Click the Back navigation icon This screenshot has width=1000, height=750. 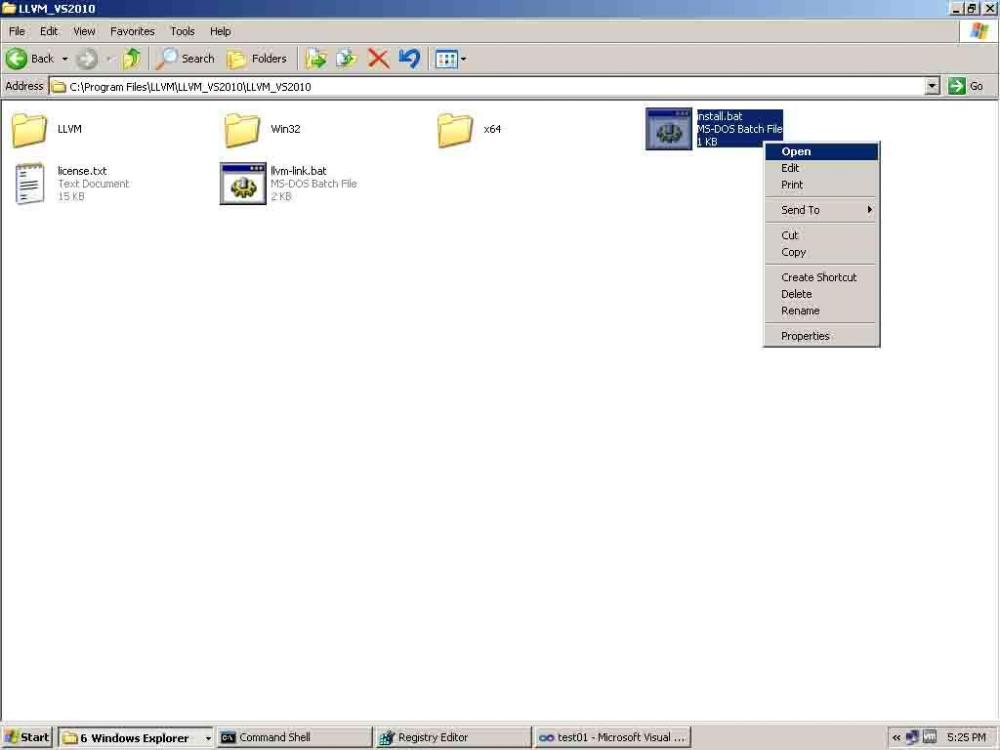[x=17, y=58]
